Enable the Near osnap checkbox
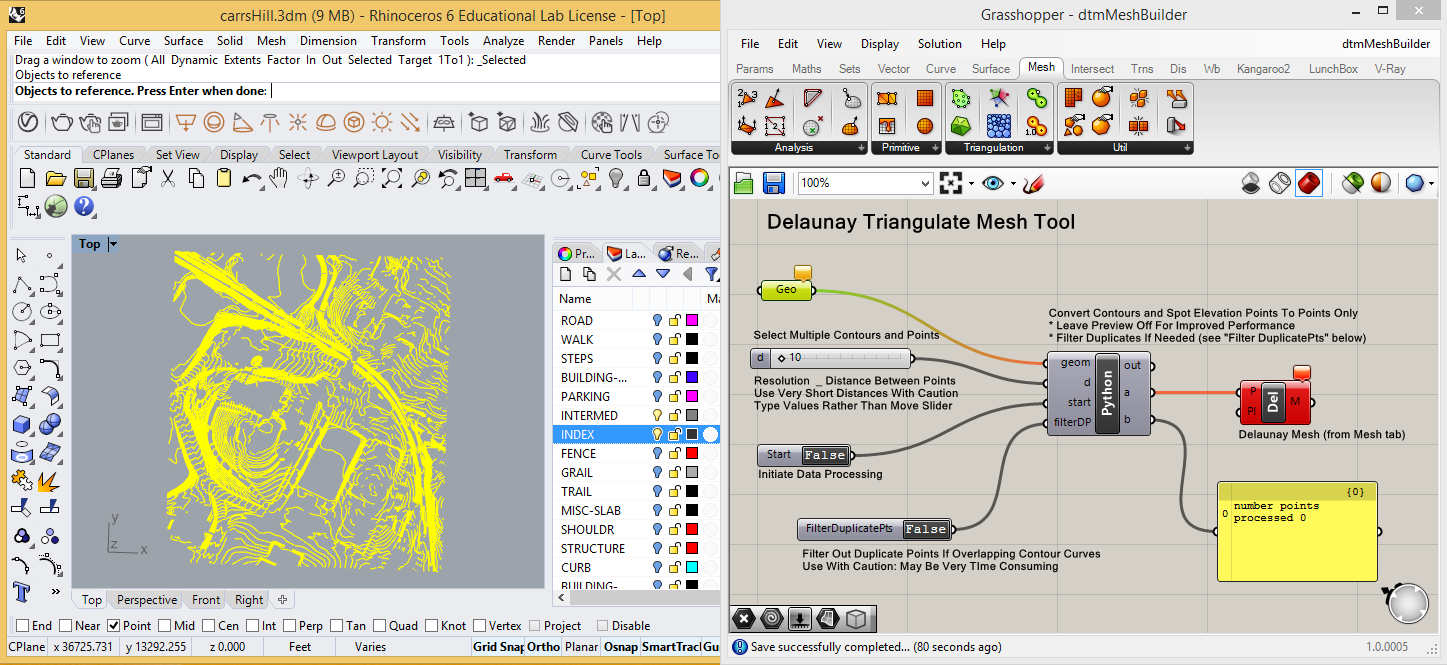The image size is (1447, 665). pyautogui.click(x=65, y=626)
